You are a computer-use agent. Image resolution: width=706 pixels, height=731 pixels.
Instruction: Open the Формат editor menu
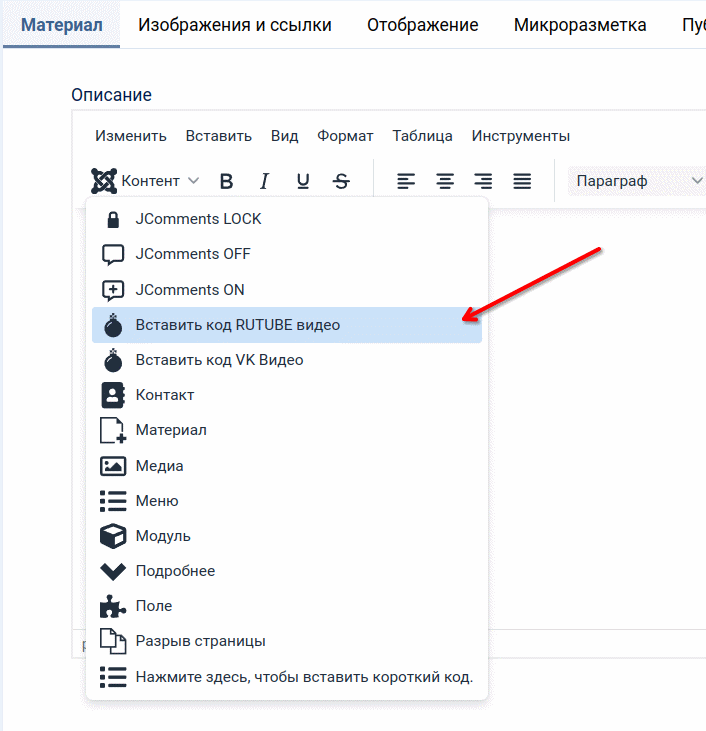[345, 136]
